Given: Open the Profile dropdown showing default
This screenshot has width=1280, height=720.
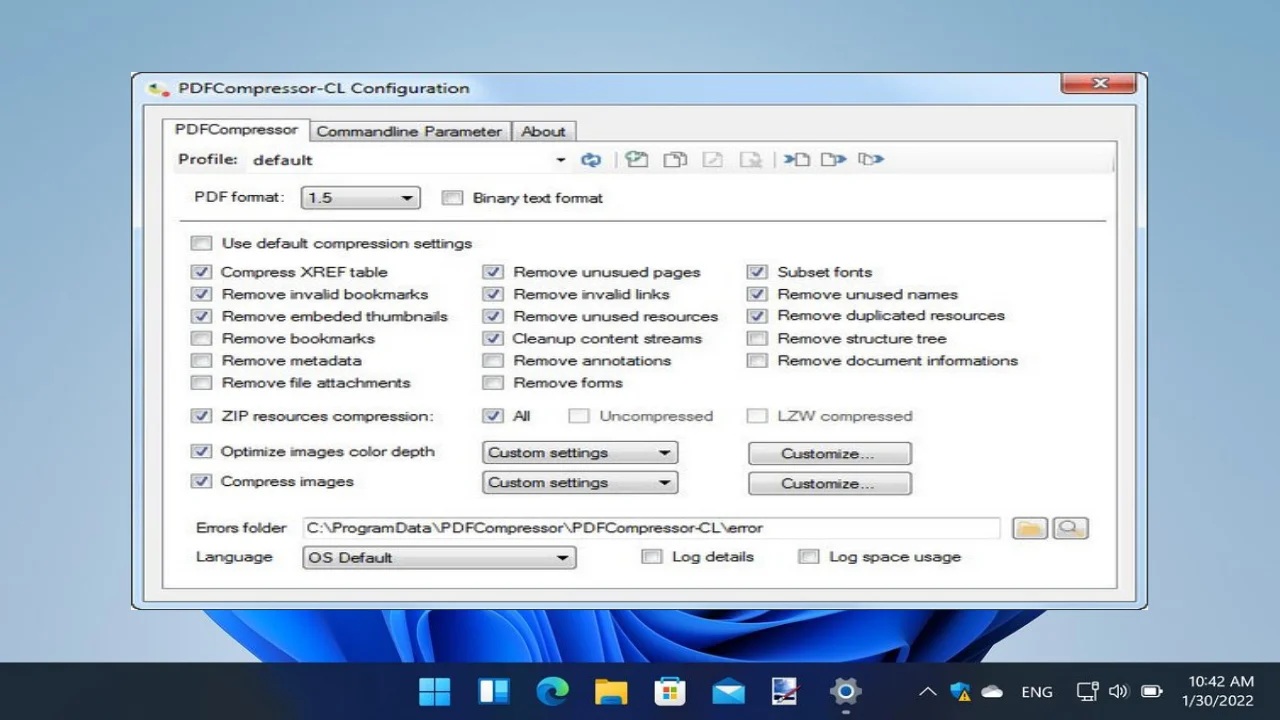Looking at the screenshot, I should click(410, 160).
